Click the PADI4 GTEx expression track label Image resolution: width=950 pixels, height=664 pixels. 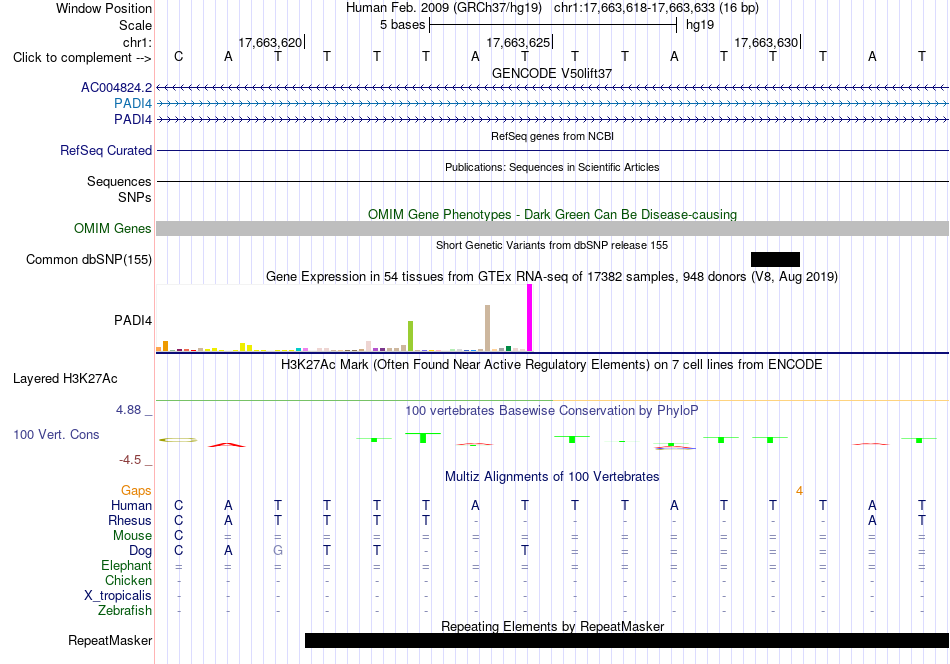click(x=133, y=320)
